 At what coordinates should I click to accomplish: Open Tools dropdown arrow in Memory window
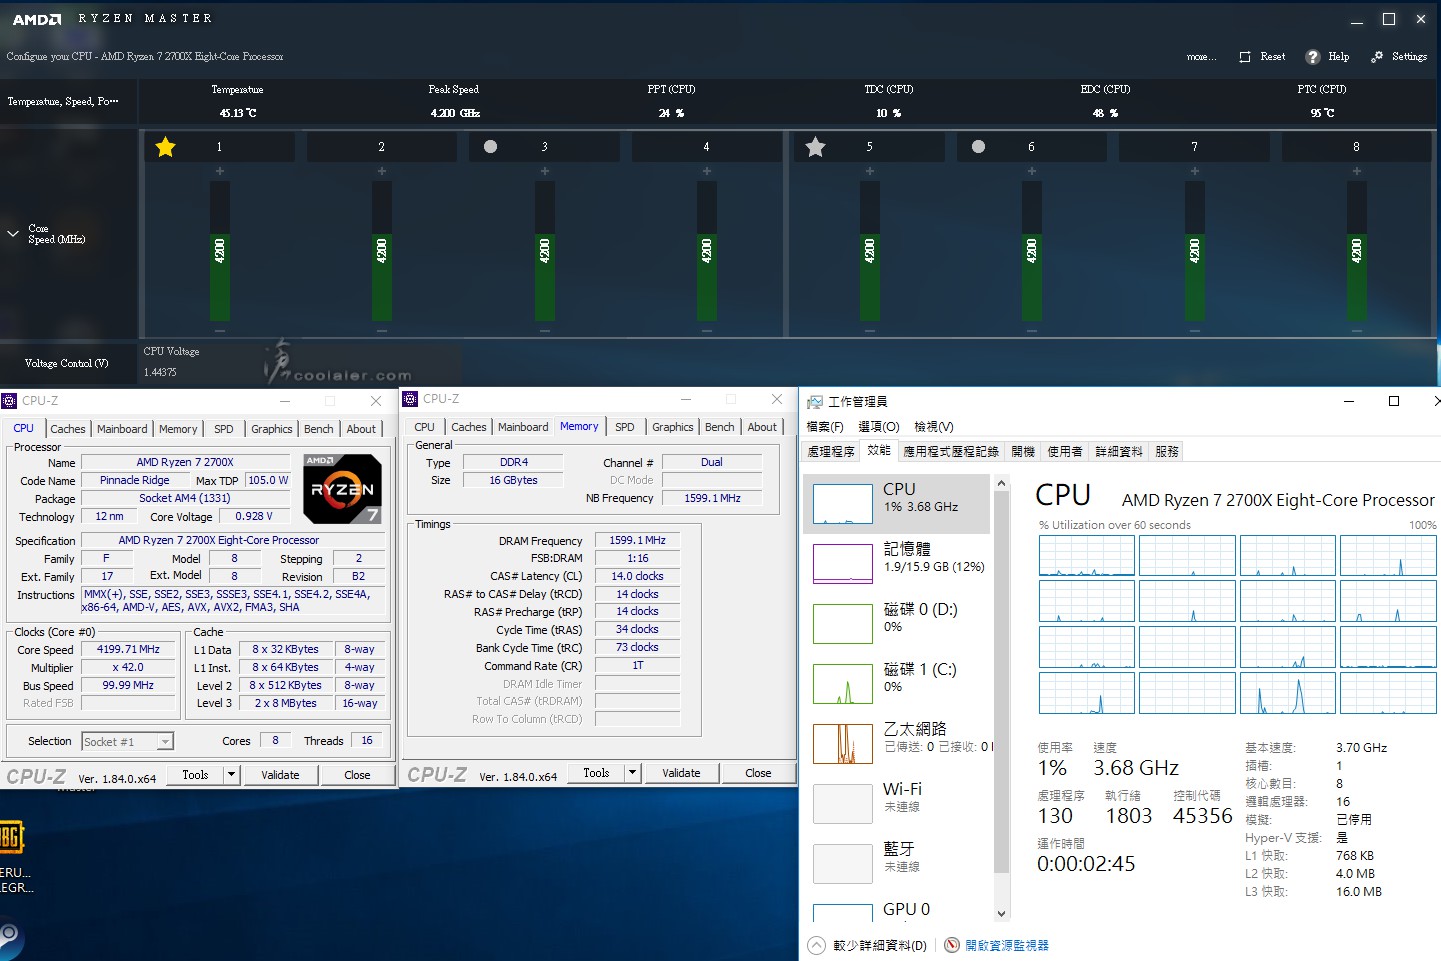632,772
